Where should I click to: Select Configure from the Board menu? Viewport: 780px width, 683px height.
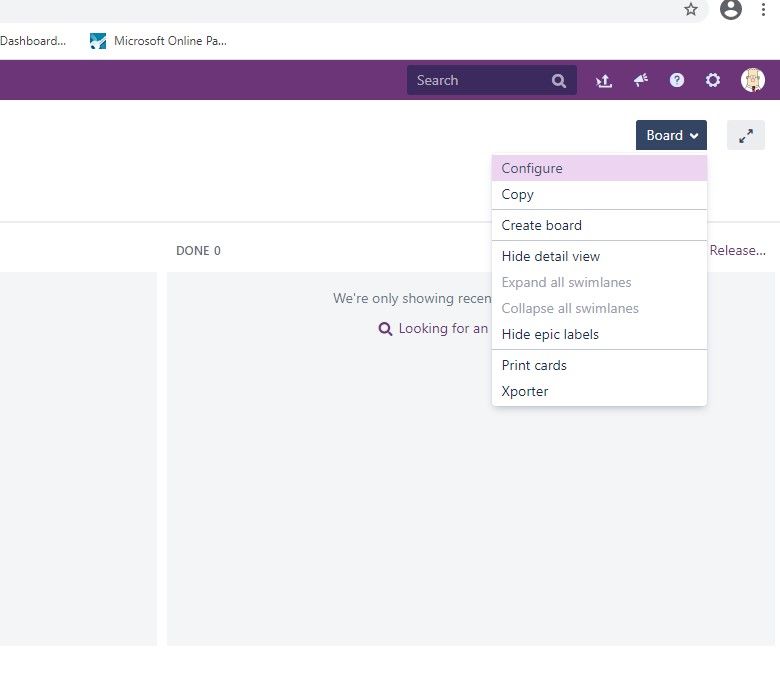coord(599,168)
